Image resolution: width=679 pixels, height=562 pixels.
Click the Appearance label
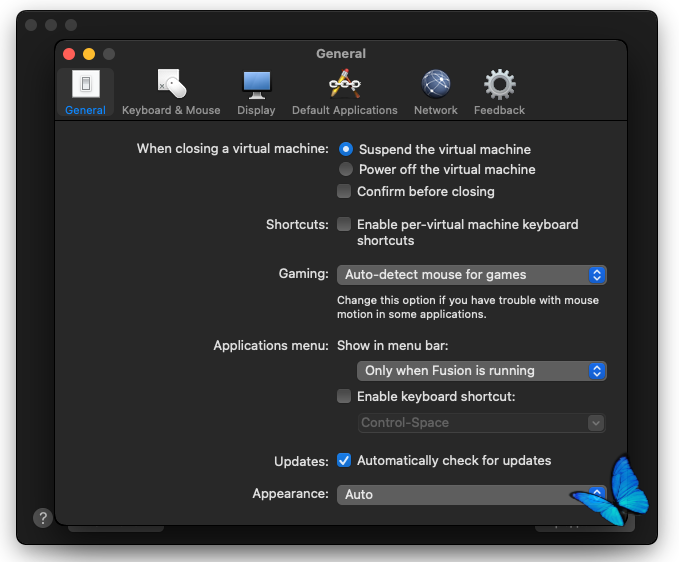point(291,494)
